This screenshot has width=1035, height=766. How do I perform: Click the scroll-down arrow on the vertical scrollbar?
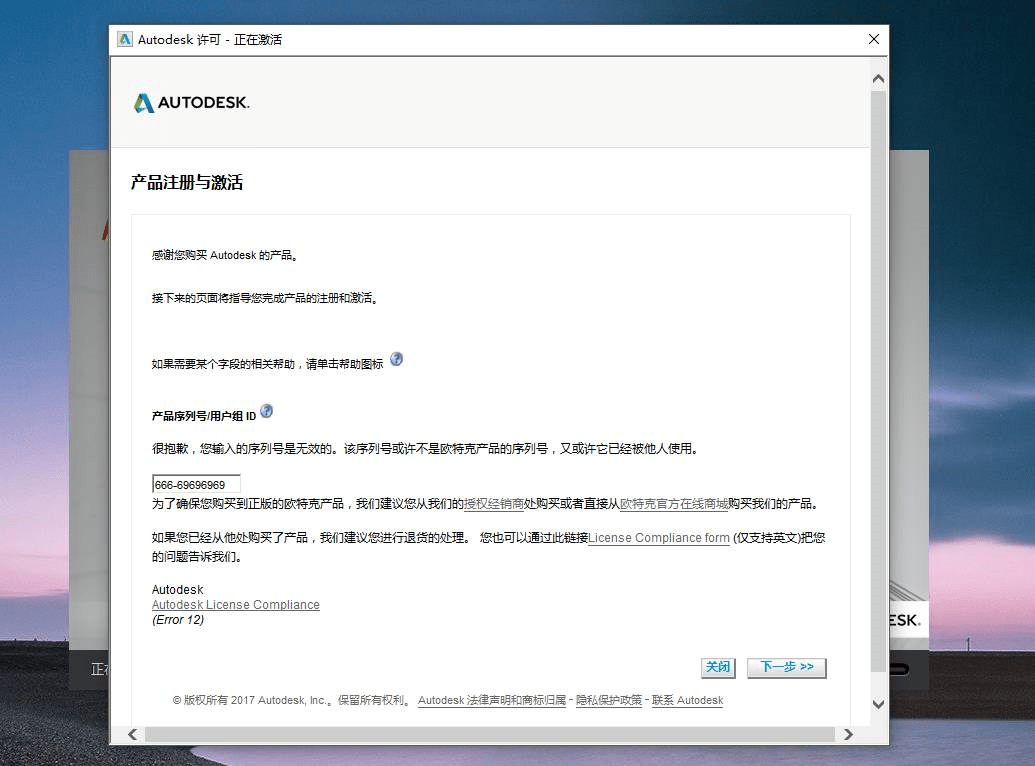point(878,704)
